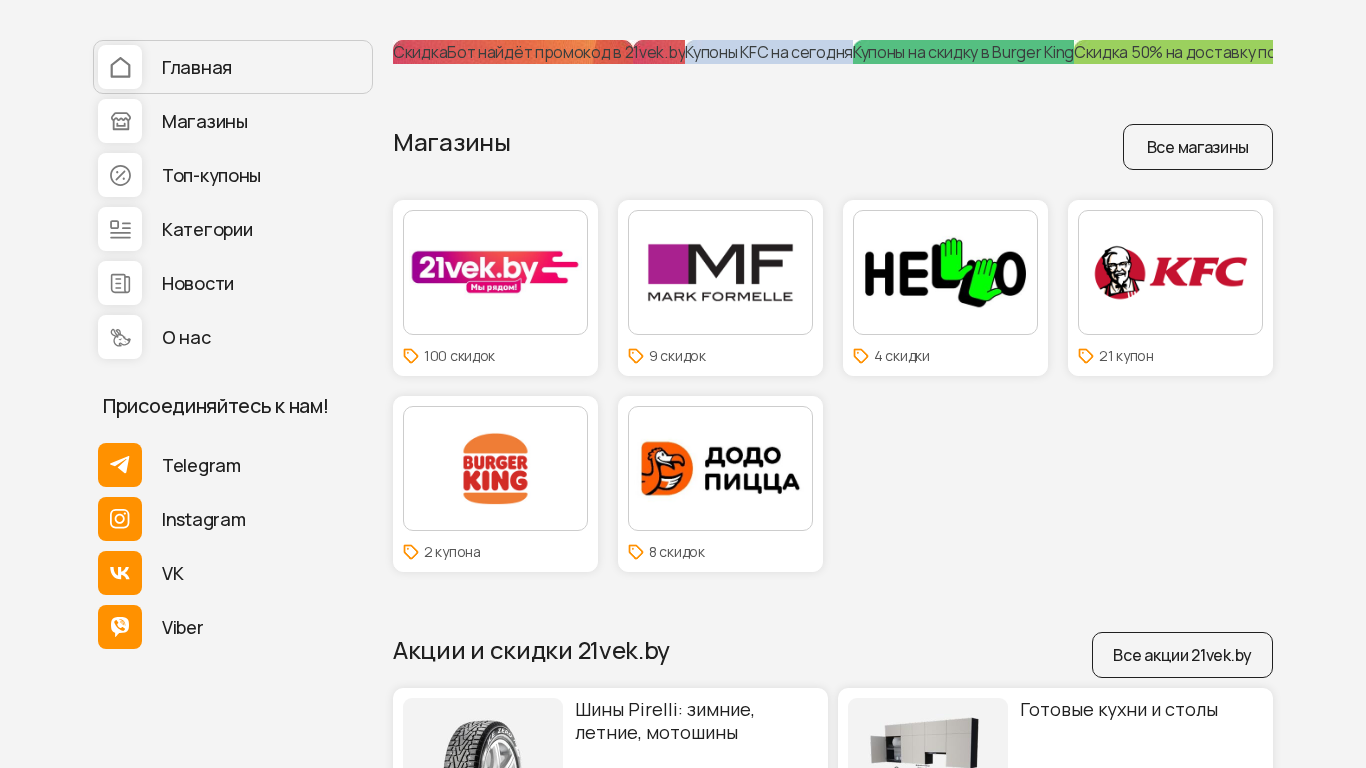1366x768 pixels.
Task: Click the Купоны KFC на сегодня banner
Action: click(768, 52)
